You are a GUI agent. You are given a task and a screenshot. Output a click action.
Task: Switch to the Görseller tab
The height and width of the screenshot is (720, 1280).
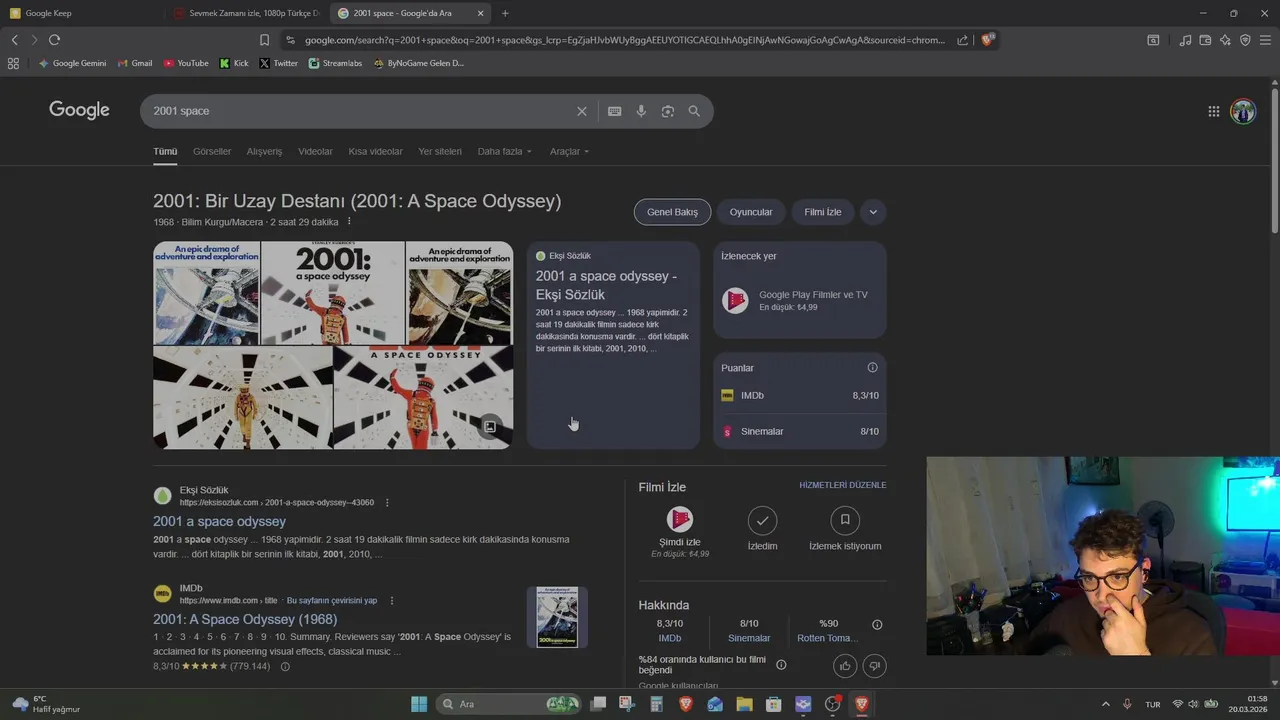(212, 151)
